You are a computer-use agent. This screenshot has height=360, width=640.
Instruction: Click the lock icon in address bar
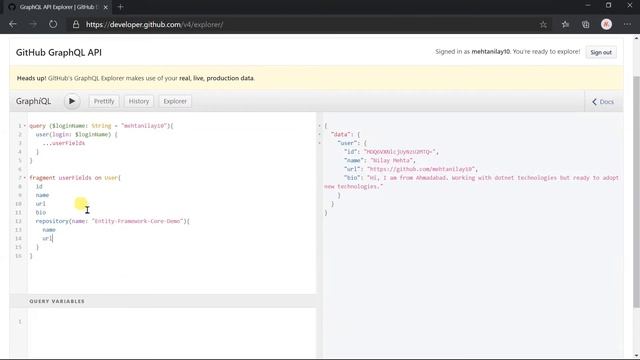coord(76,24)
